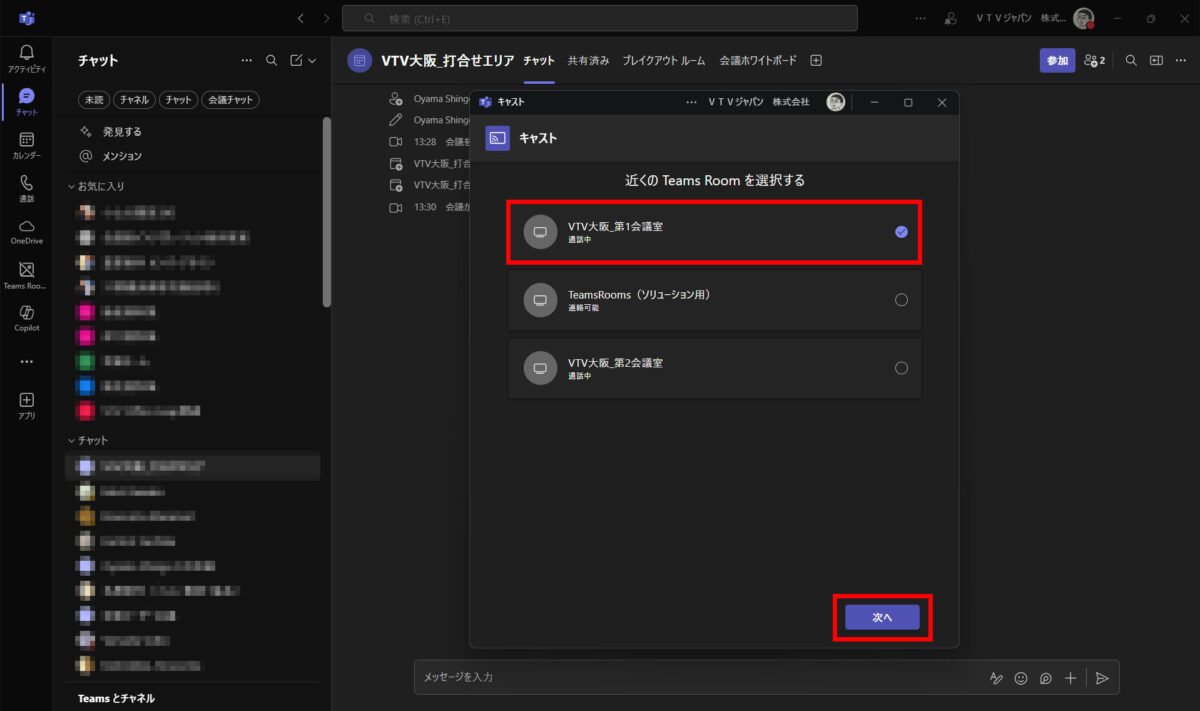This screenshot has height=711, width=1200.
Task: Open Cast window more options ellipsis
Action: [x=691, y=102]
